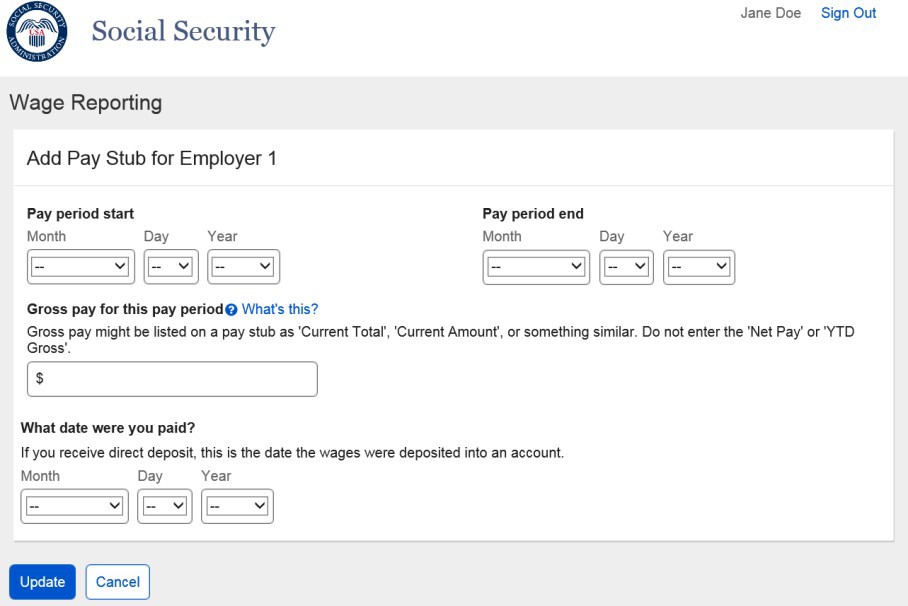Open the Pay period start Year dropdown
Viewport: 908px width, 606px height.
243,267
